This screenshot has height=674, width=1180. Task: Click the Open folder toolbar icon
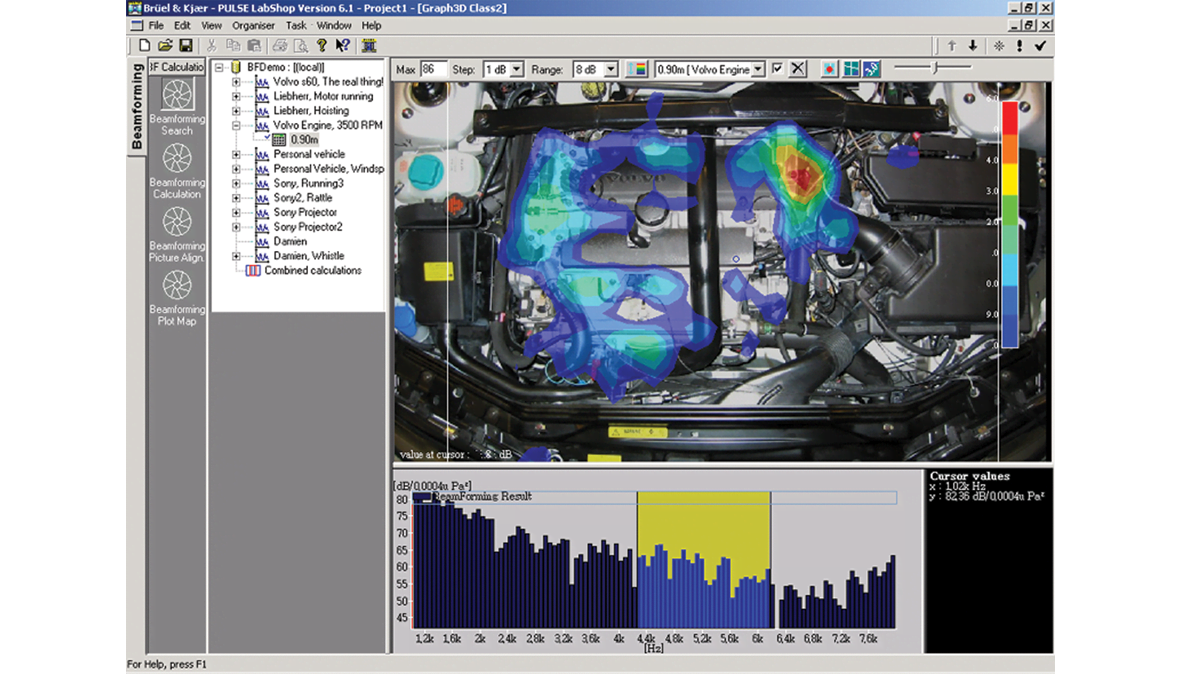click(x=165, y=46)
